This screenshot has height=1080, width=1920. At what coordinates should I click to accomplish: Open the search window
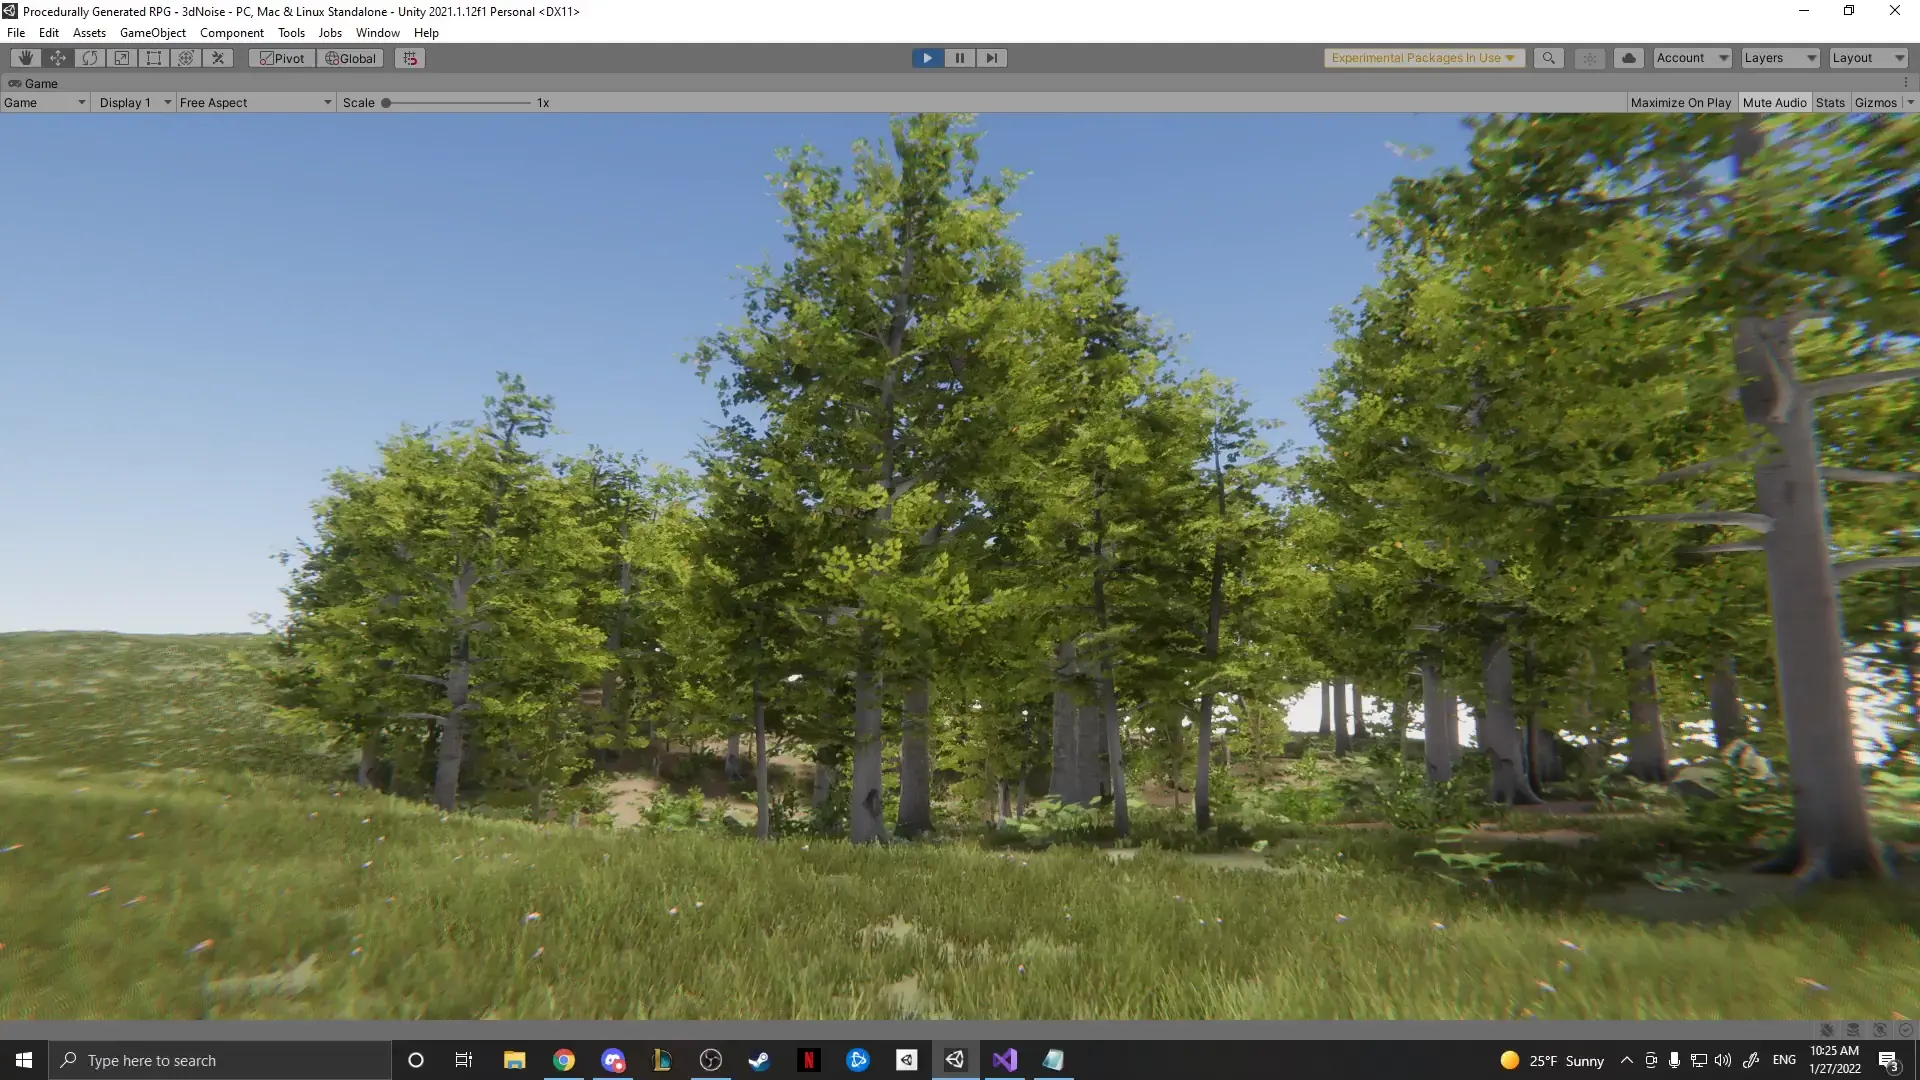point(1548,58)
